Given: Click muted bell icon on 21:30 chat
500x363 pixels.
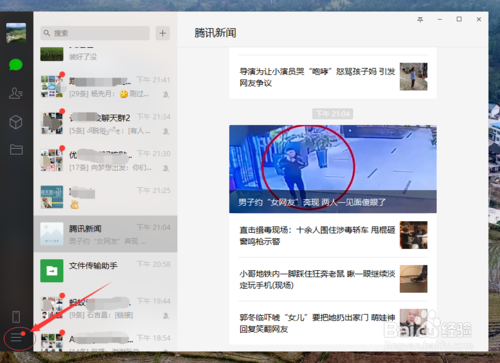Looking at the screenshot, I should tap(166, 168).
